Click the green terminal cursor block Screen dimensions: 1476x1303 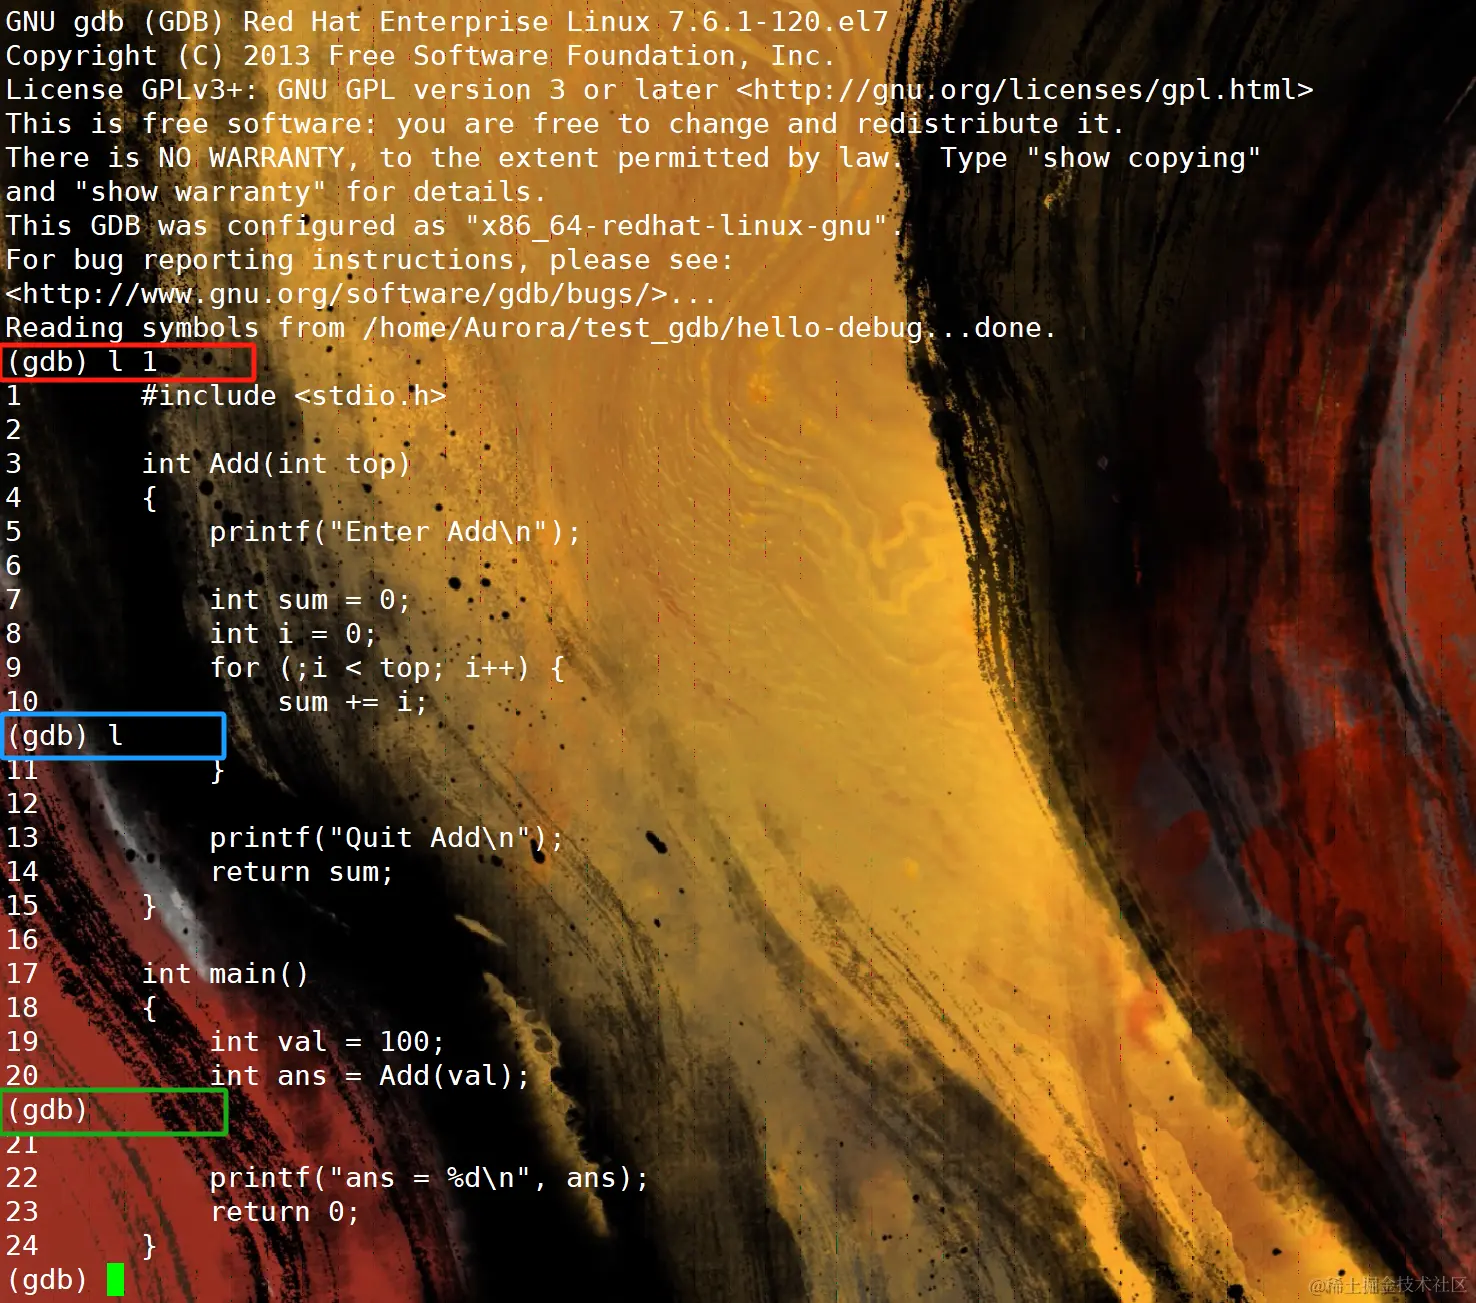tap(116, 1280)
